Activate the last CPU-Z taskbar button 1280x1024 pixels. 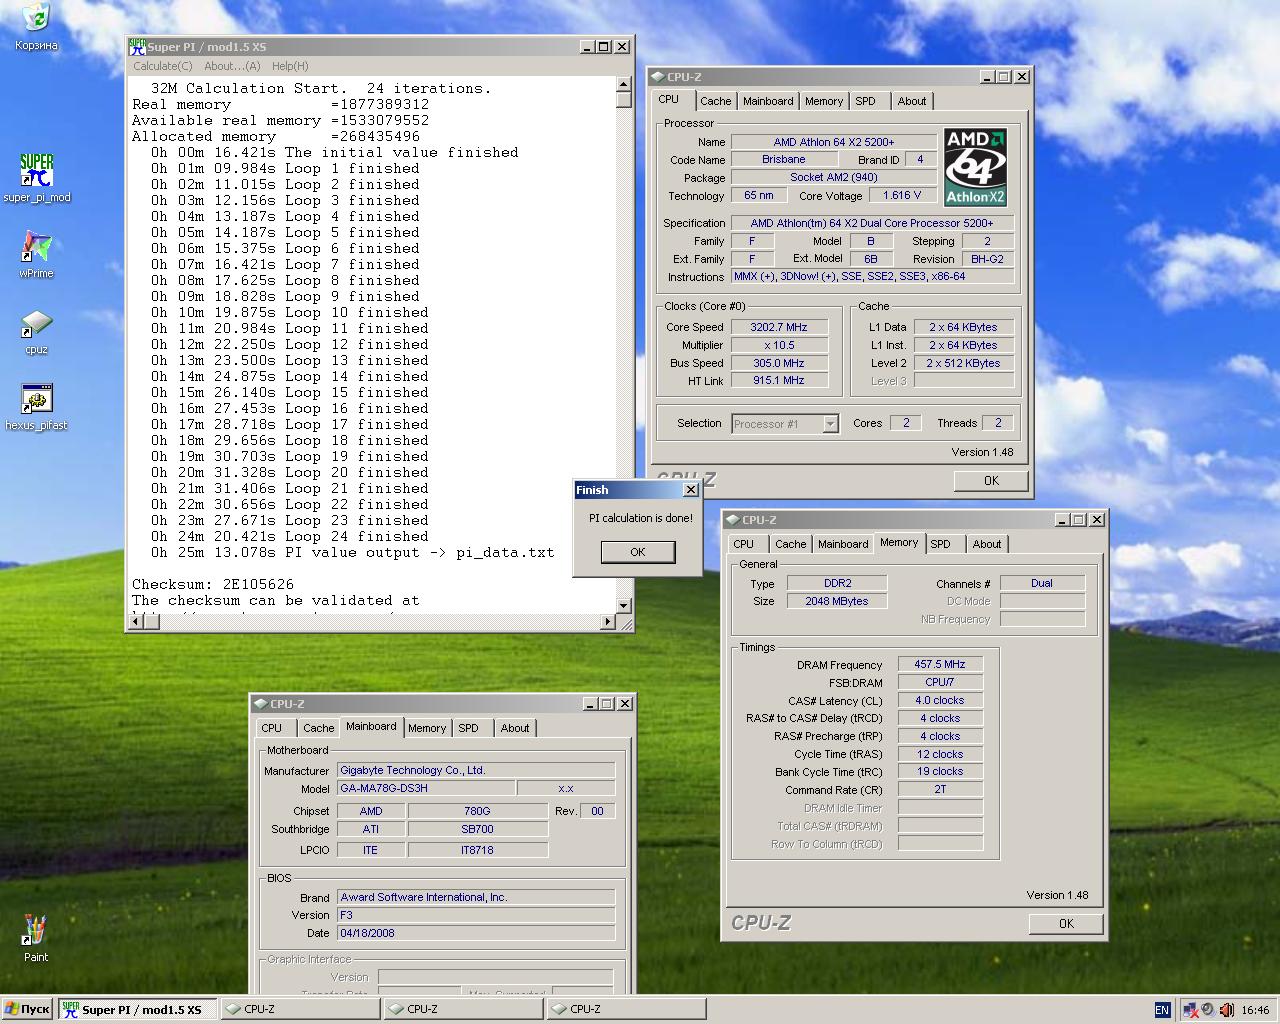(626, 1010)
